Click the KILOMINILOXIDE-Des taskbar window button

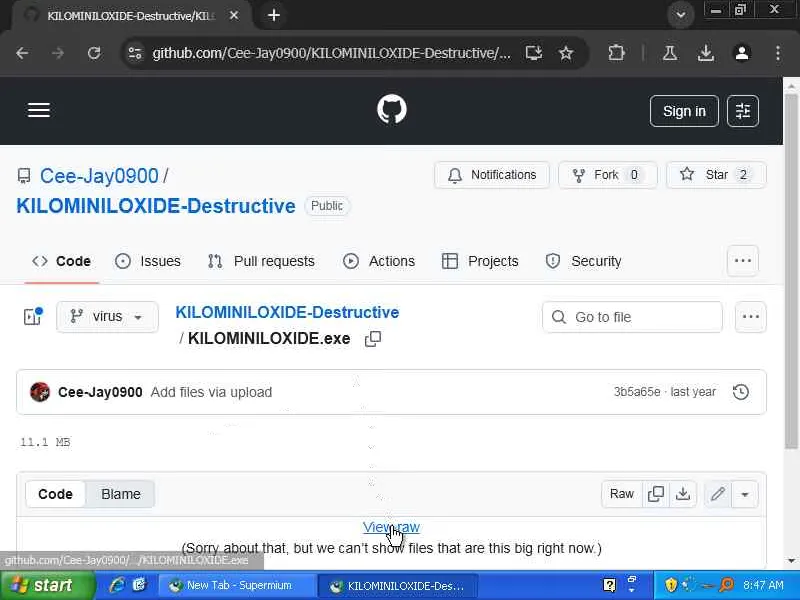398,586
